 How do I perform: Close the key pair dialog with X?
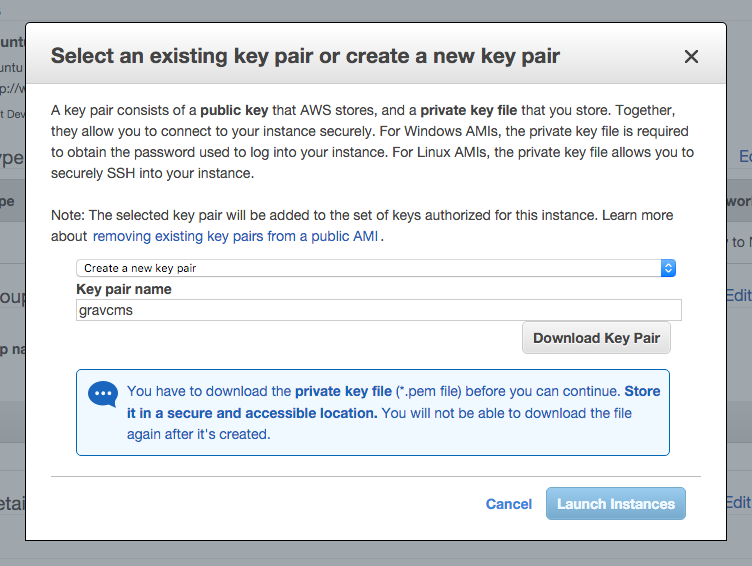tap(691, 57)
